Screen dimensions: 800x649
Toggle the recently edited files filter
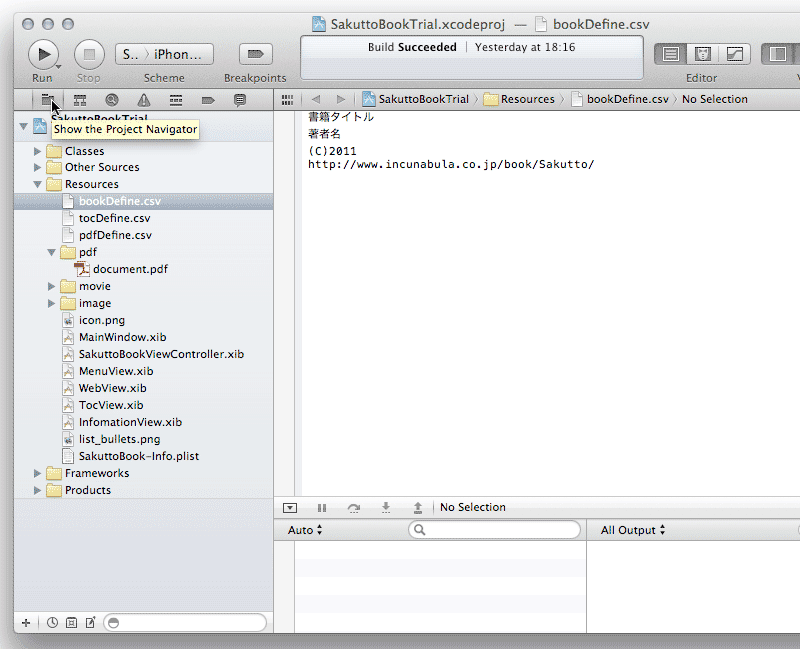click(x=52, y=622)
